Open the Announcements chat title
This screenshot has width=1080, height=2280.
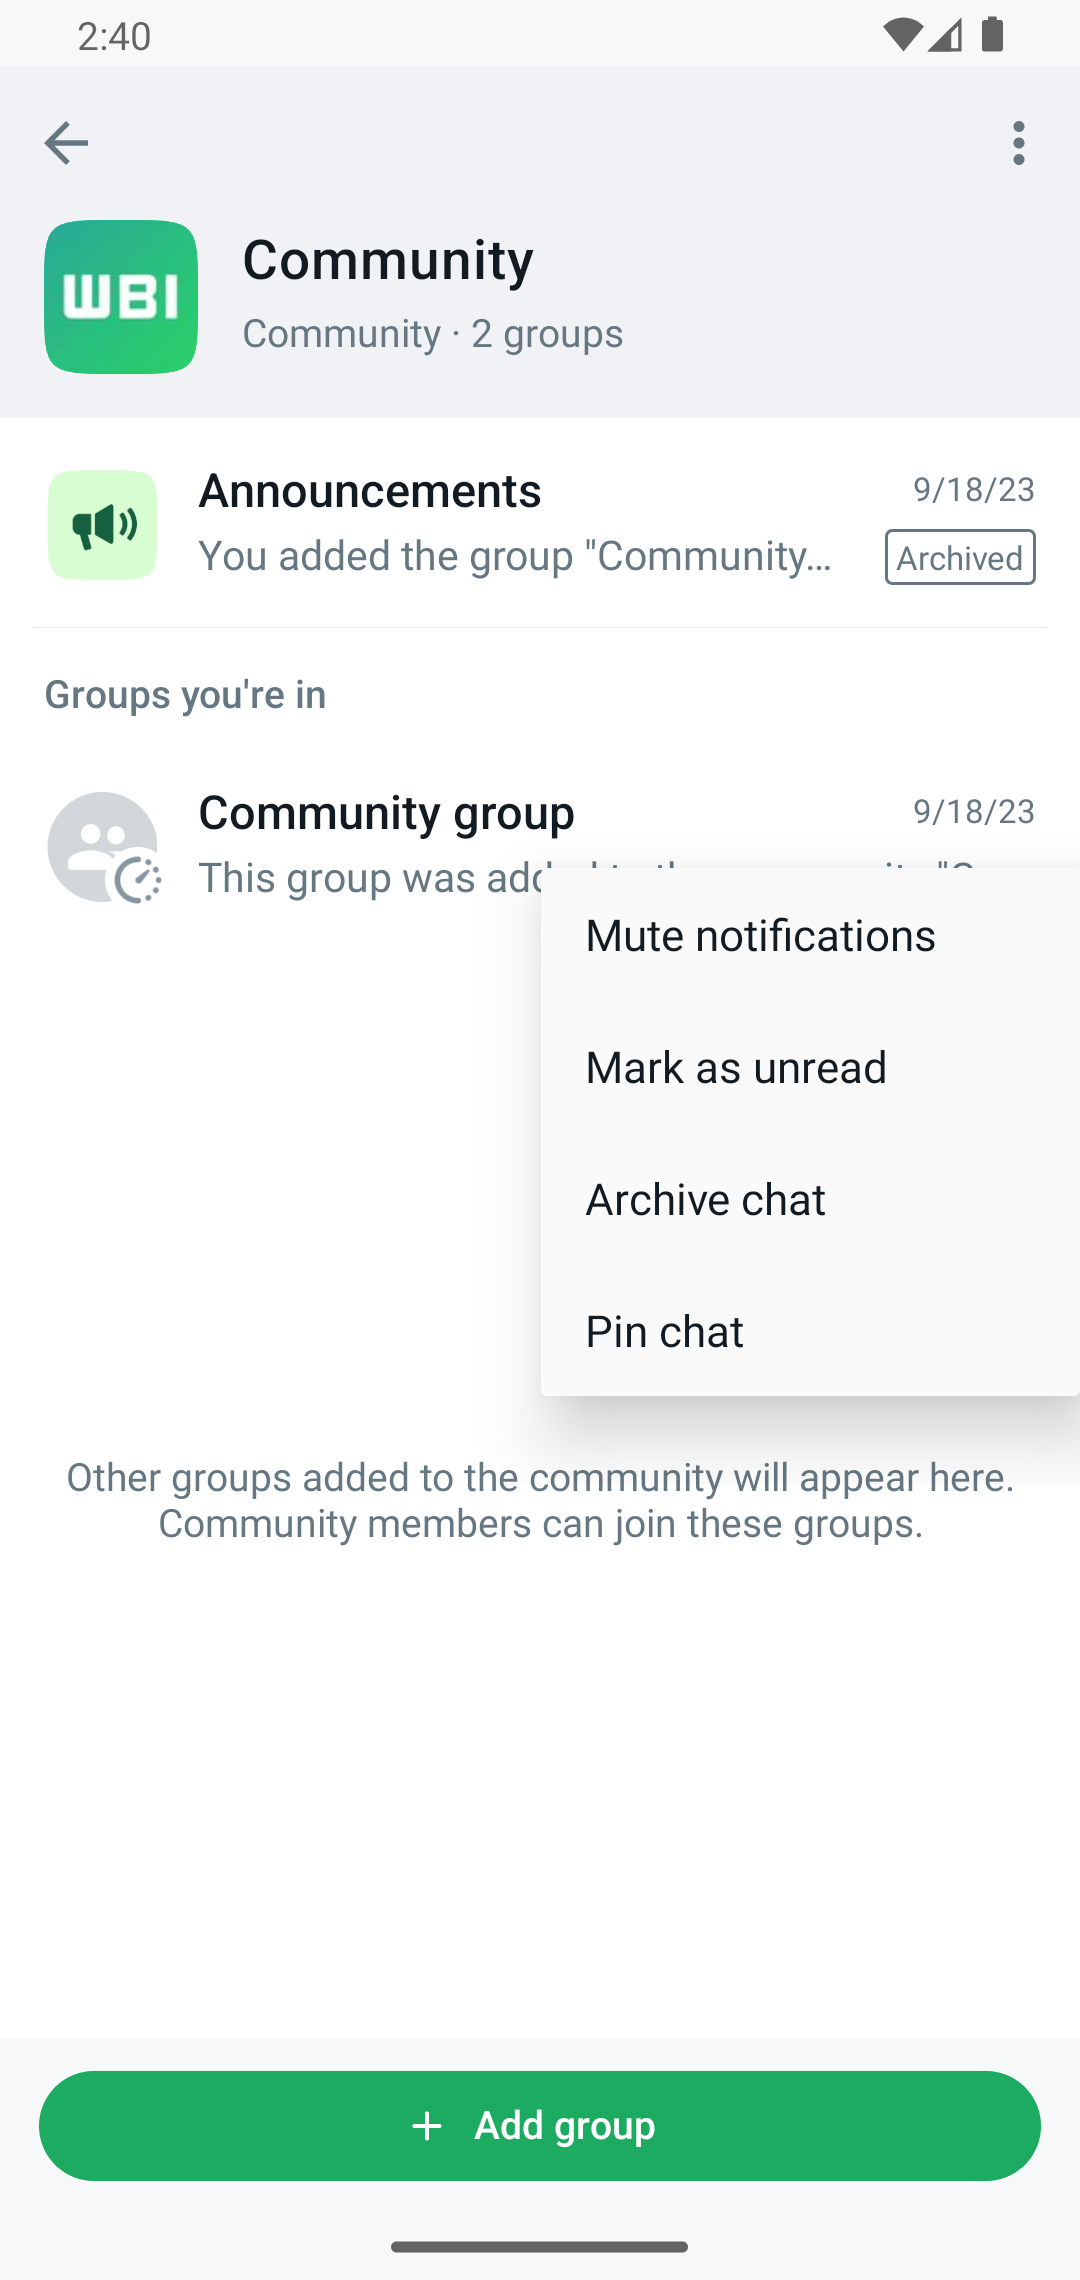pos(370,490)
